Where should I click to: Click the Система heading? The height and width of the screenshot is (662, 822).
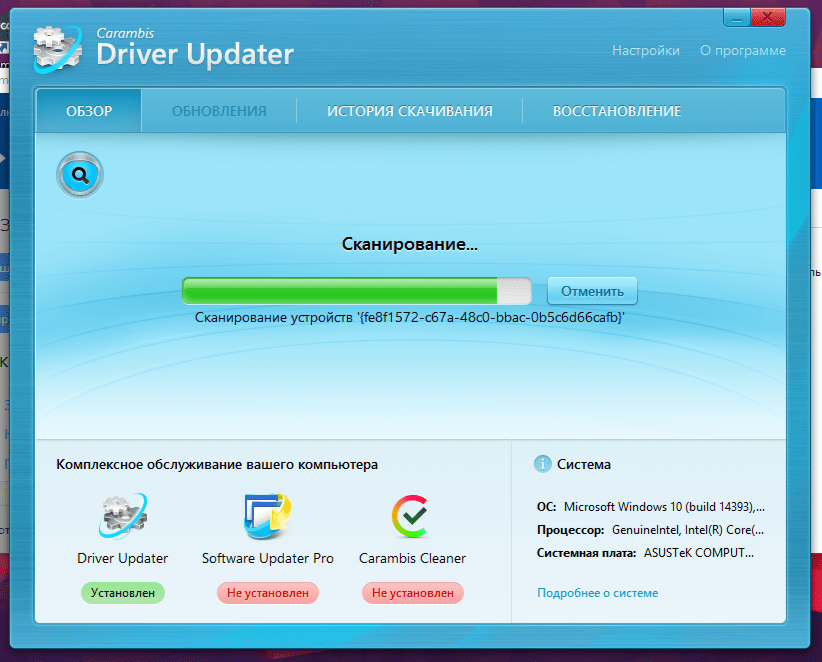tap(583, 464)
